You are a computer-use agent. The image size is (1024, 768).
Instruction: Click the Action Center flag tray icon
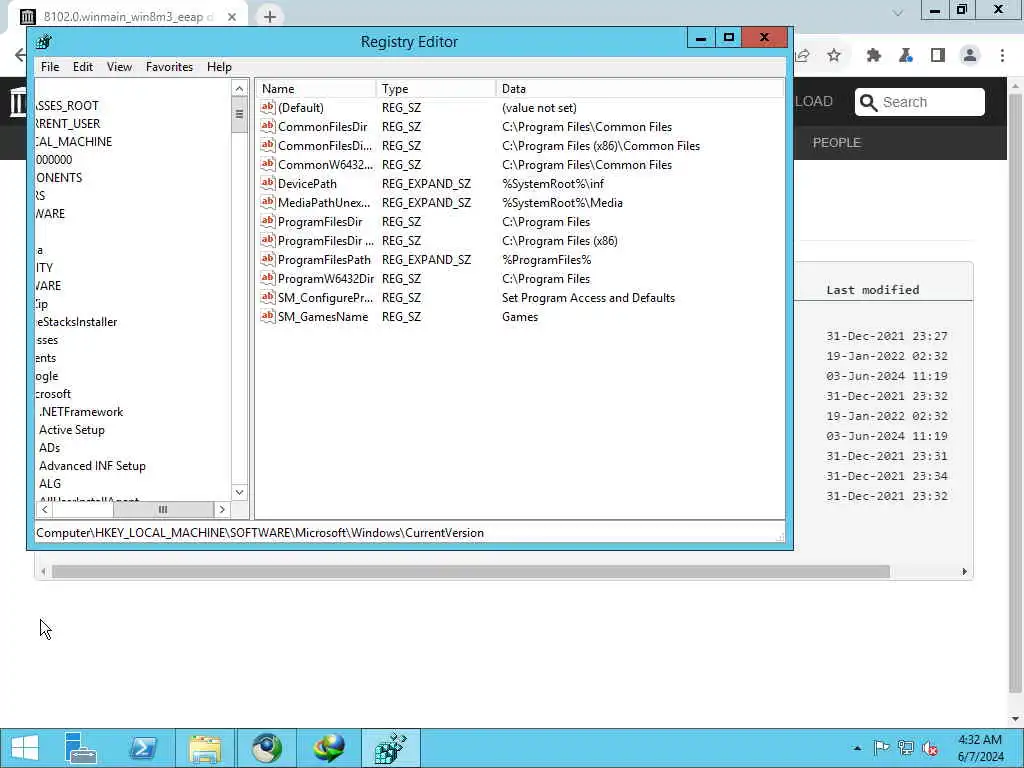(x=881, y=748)
